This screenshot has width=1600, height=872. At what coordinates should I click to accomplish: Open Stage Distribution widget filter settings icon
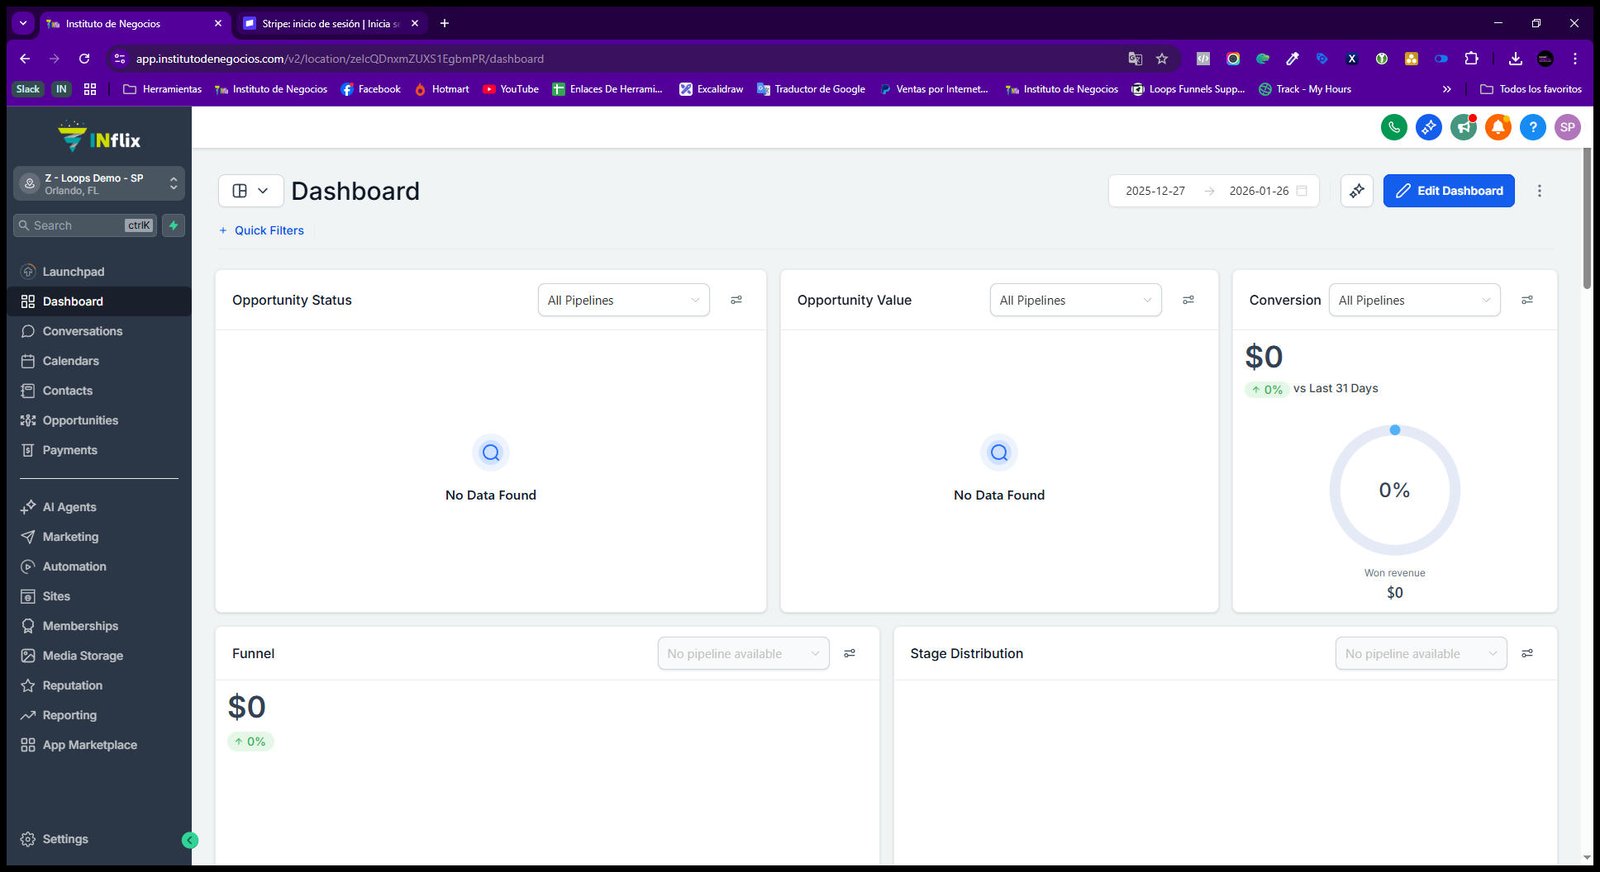tap(1527, 654)
